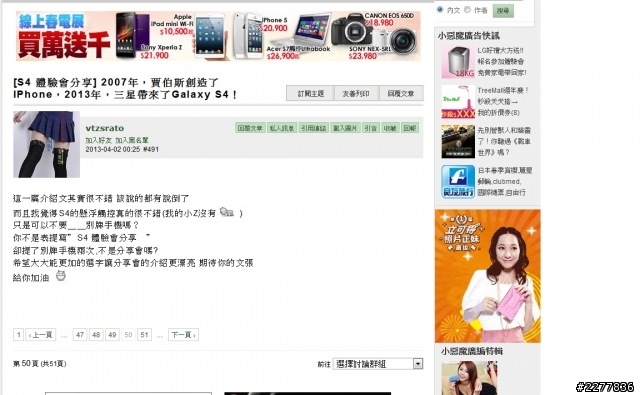The image size is (640, 395).
Task: Select the 作者 search radio button
Action: (x=467, y=10)
